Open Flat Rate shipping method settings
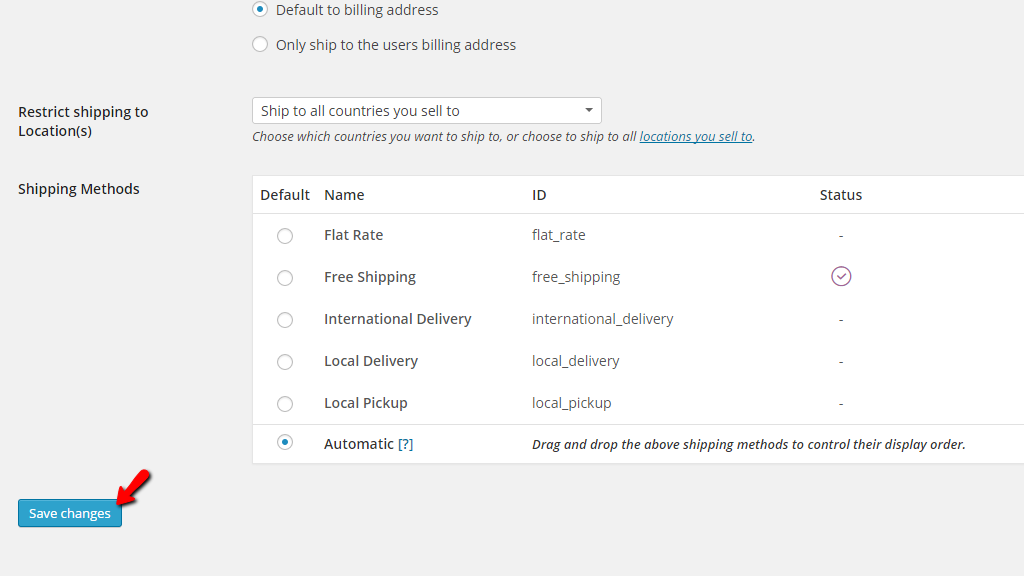 coord(353,235)
